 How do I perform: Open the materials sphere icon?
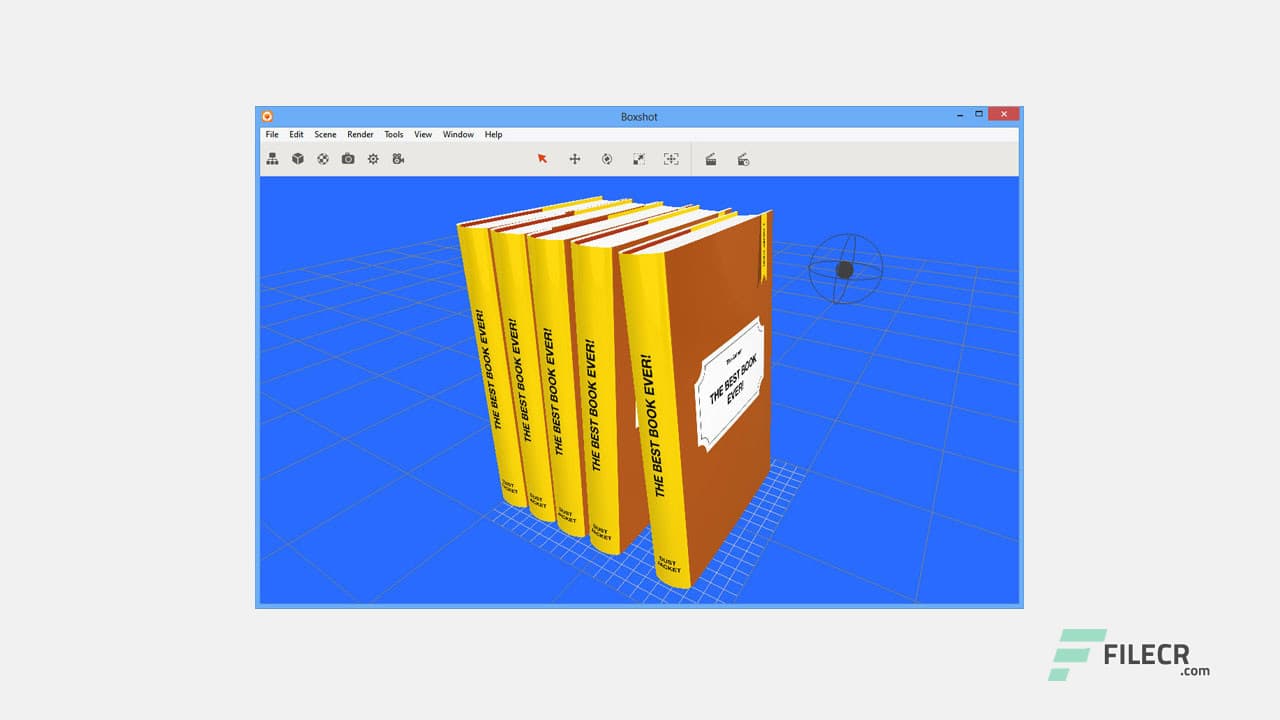(x=322, y=159)
